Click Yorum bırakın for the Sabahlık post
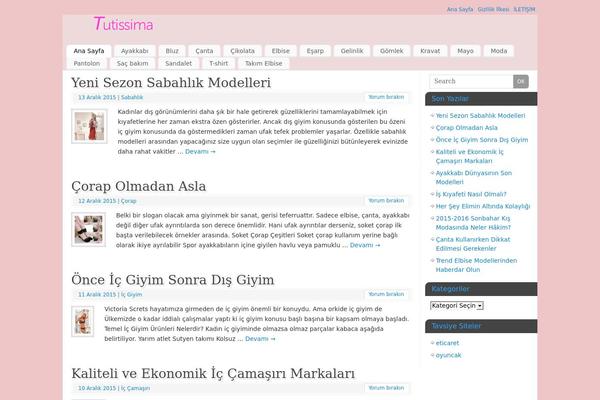The height and width of the screenshot is (400, 600). pos(386,97)
